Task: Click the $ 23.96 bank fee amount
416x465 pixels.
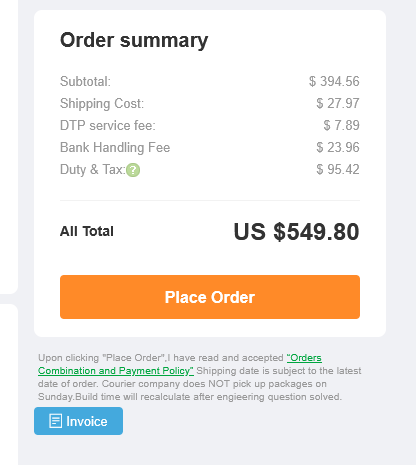Action: (338, 147)
